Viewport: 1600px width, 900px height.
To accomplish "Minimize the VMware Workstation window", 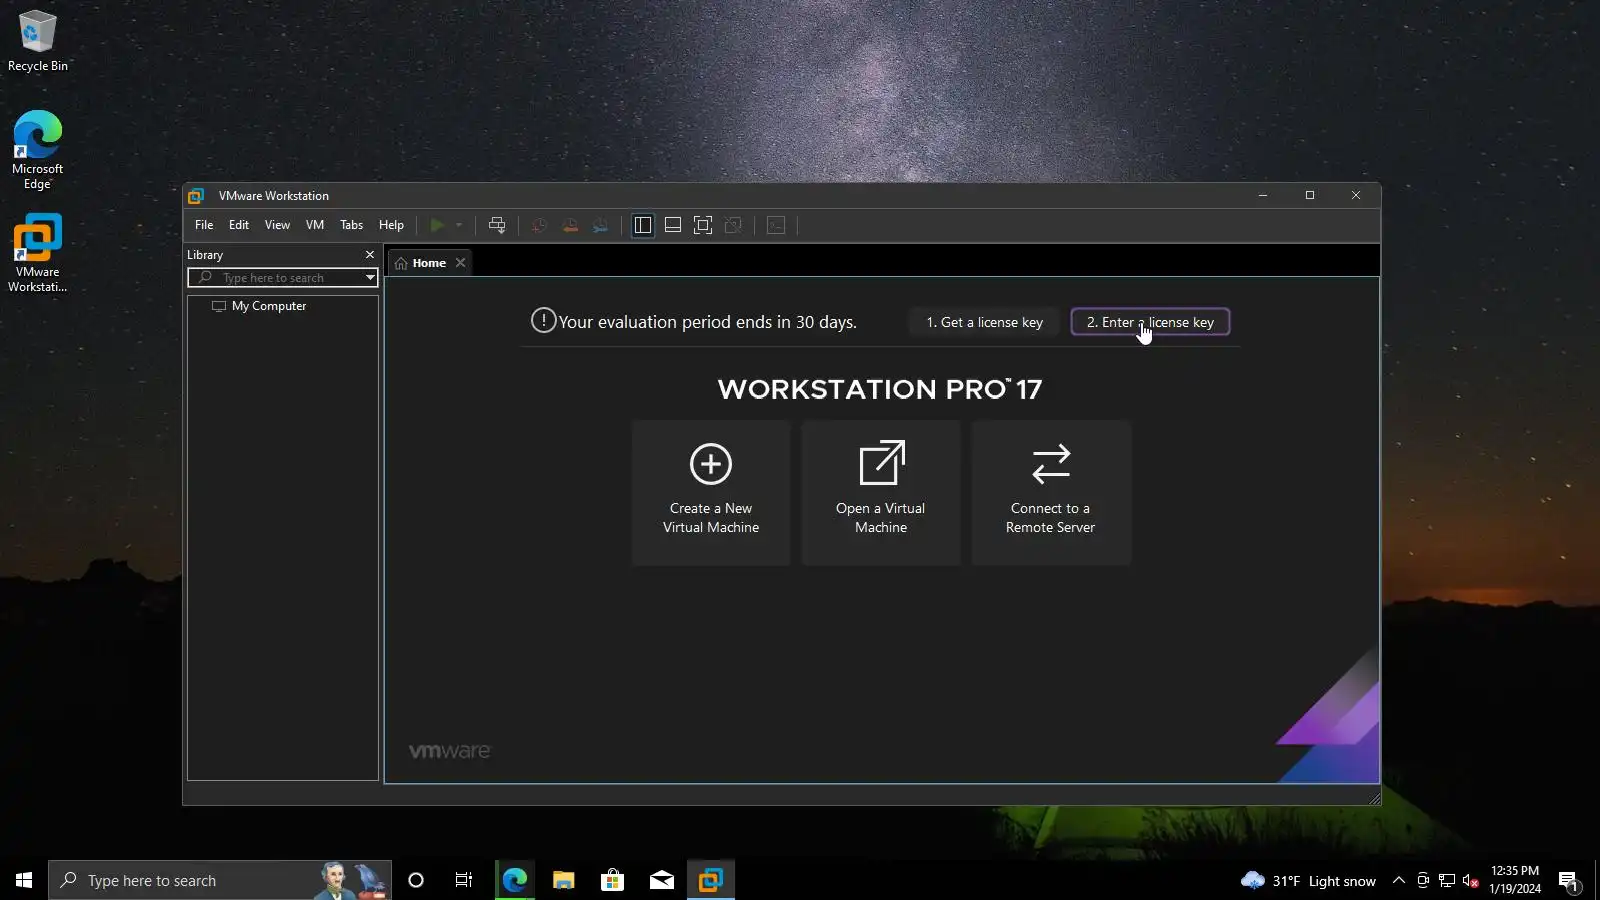I will [x=1263, y=195].
